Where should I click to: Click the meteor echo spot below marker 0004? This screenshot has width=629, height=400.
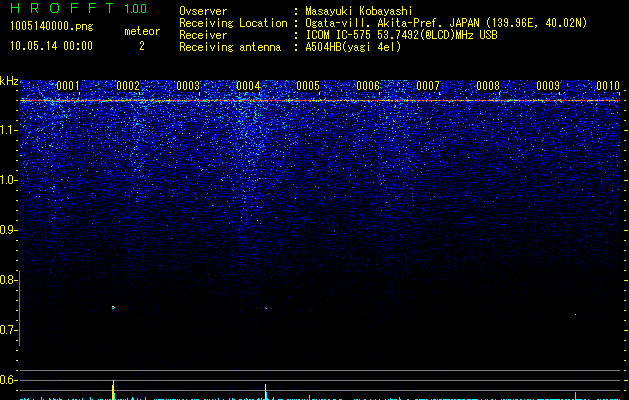click(x=266, y=308)
